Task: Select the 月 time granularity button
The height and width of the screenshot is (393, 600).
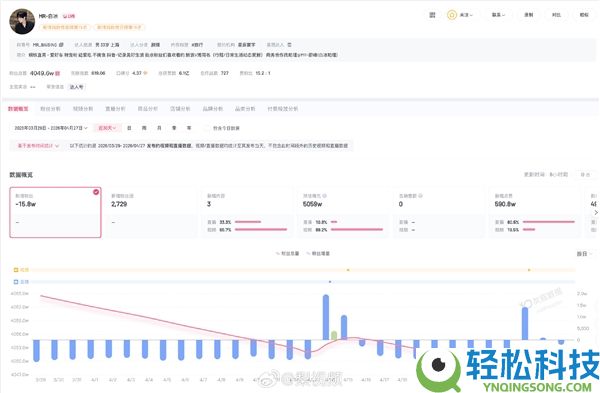Action: tap(159, 128)
